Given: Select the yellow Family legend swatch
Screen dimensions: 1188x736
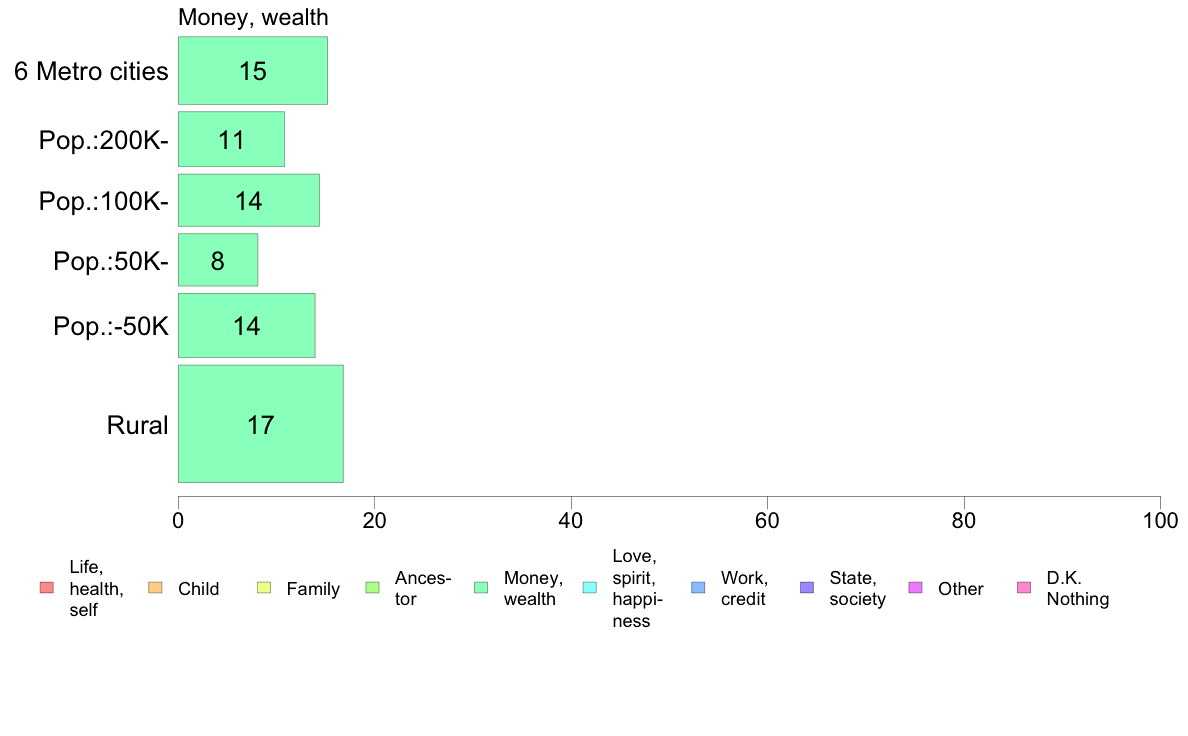Looking at the screenshot, I should coord(264,587).
